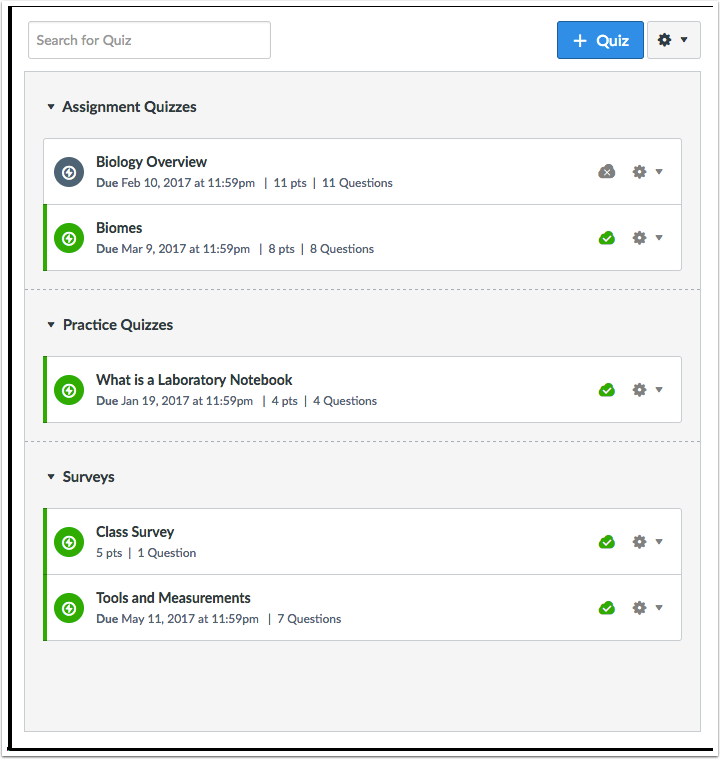This screenshot has height=759, width=720.
Task: Add a new quiz with + Quiz button
Action: [600, 40]
